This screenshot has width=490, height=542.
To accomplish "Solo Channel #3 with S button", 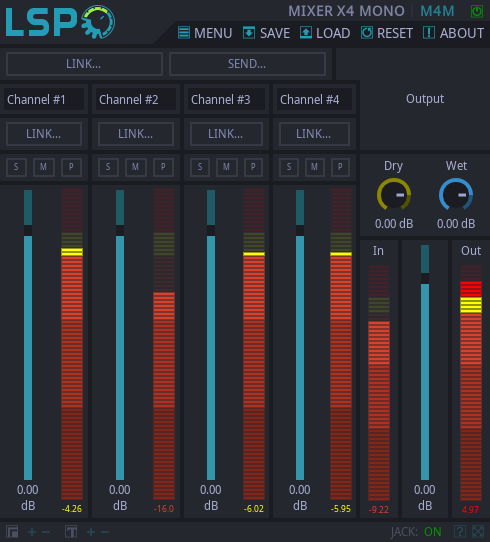I will click(x=200, y=167).
